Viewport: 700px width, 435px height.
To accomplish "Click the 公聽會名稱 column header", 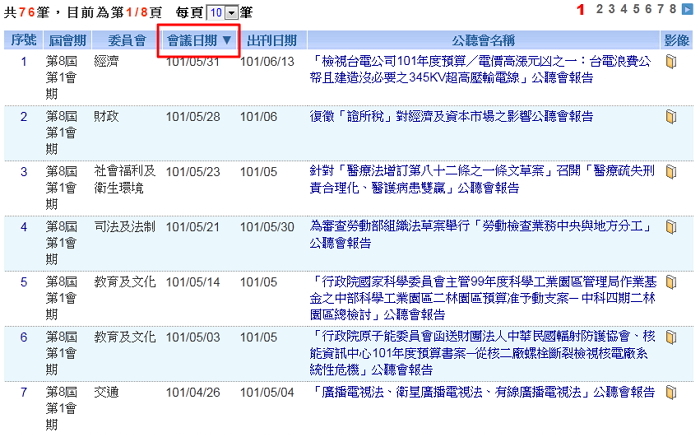I will [483, 41].
